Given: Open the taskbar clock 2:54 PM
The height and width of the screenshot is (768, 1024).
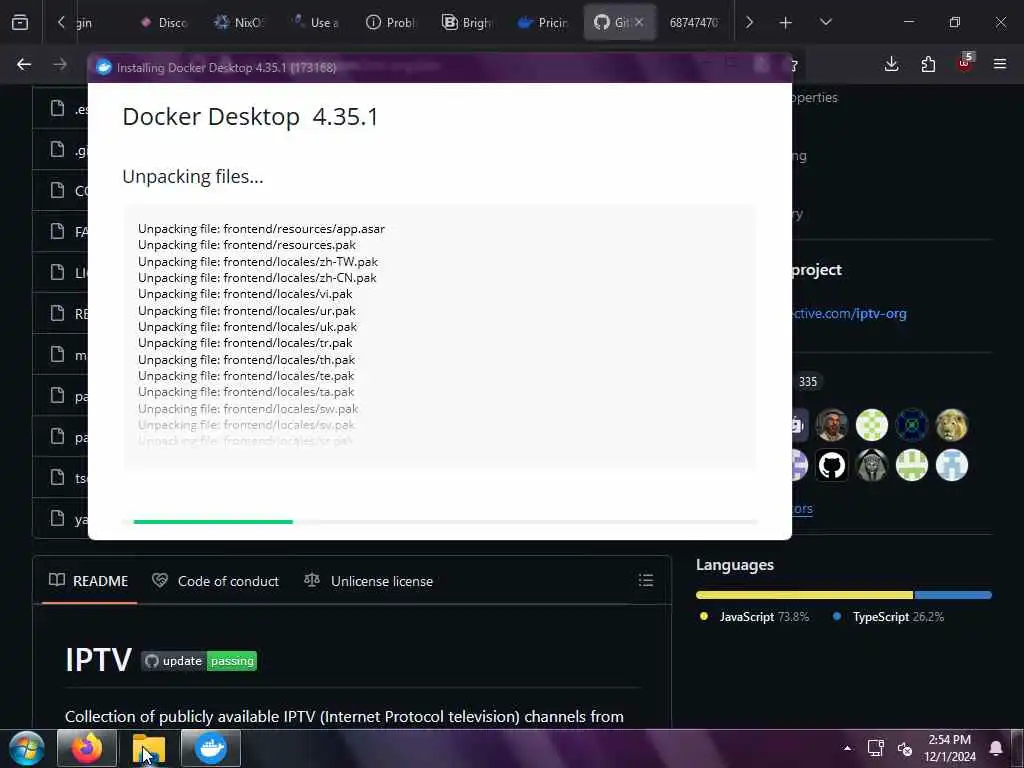Looking at the screenshot, I should click(x=950, y=748).
